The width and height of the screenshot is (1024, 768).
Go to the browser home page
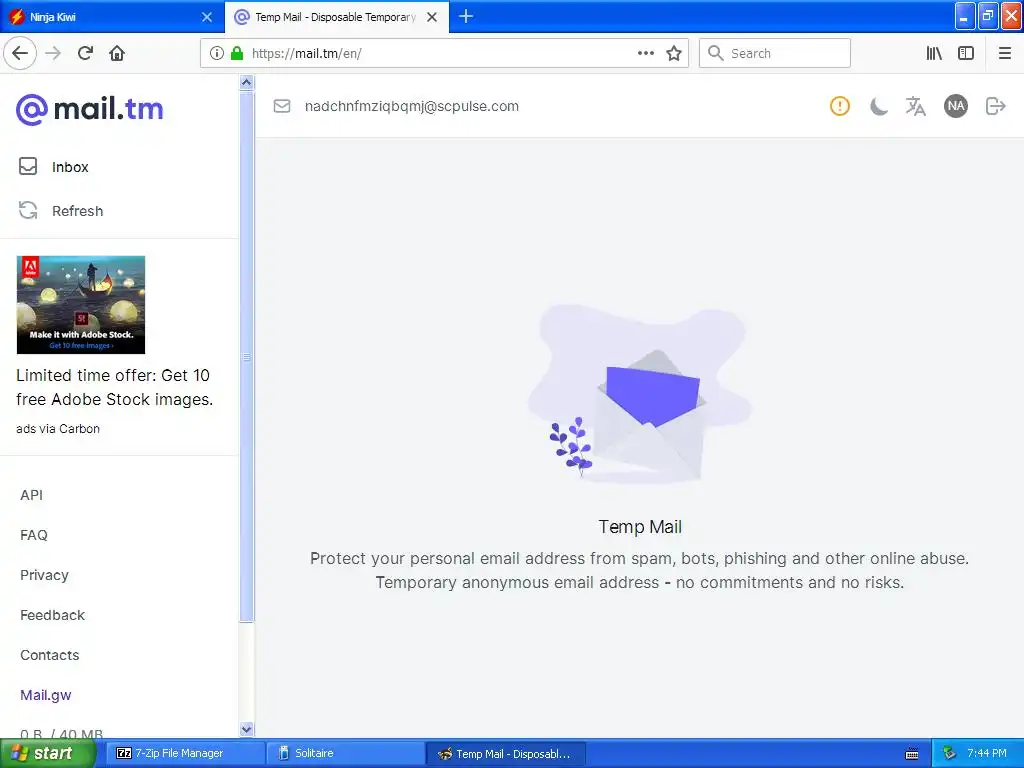pos(117,53)
